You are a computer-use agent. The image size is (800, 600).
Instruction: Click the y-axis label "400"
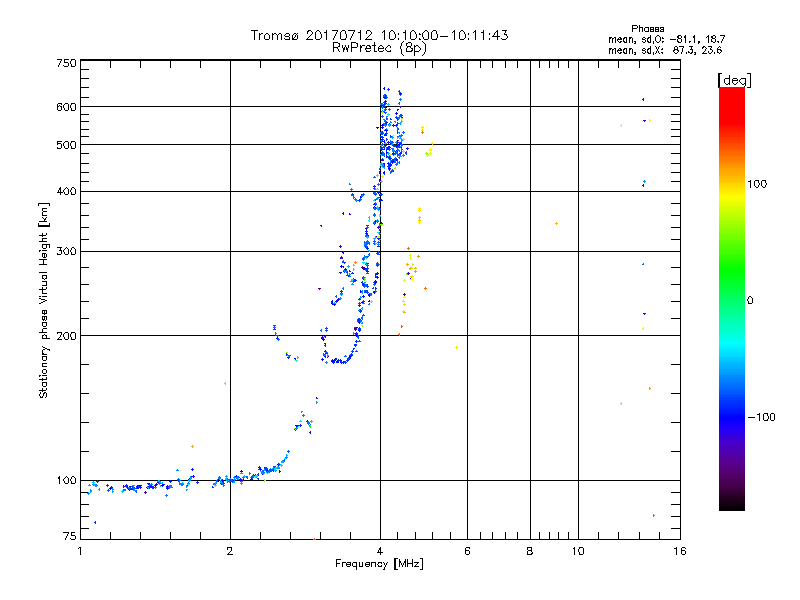66,191
